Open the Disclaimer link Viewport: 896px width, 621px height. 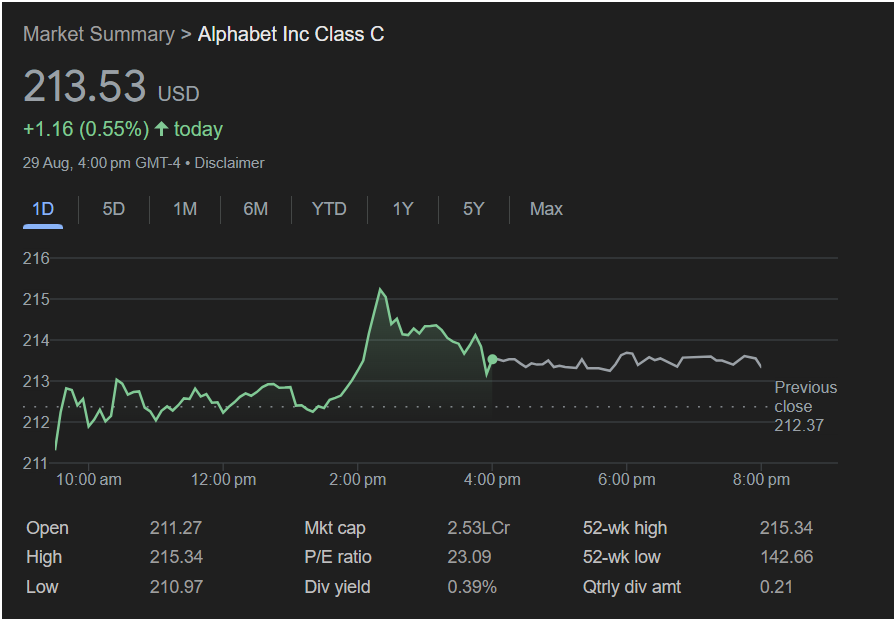(x=229, y=162)
